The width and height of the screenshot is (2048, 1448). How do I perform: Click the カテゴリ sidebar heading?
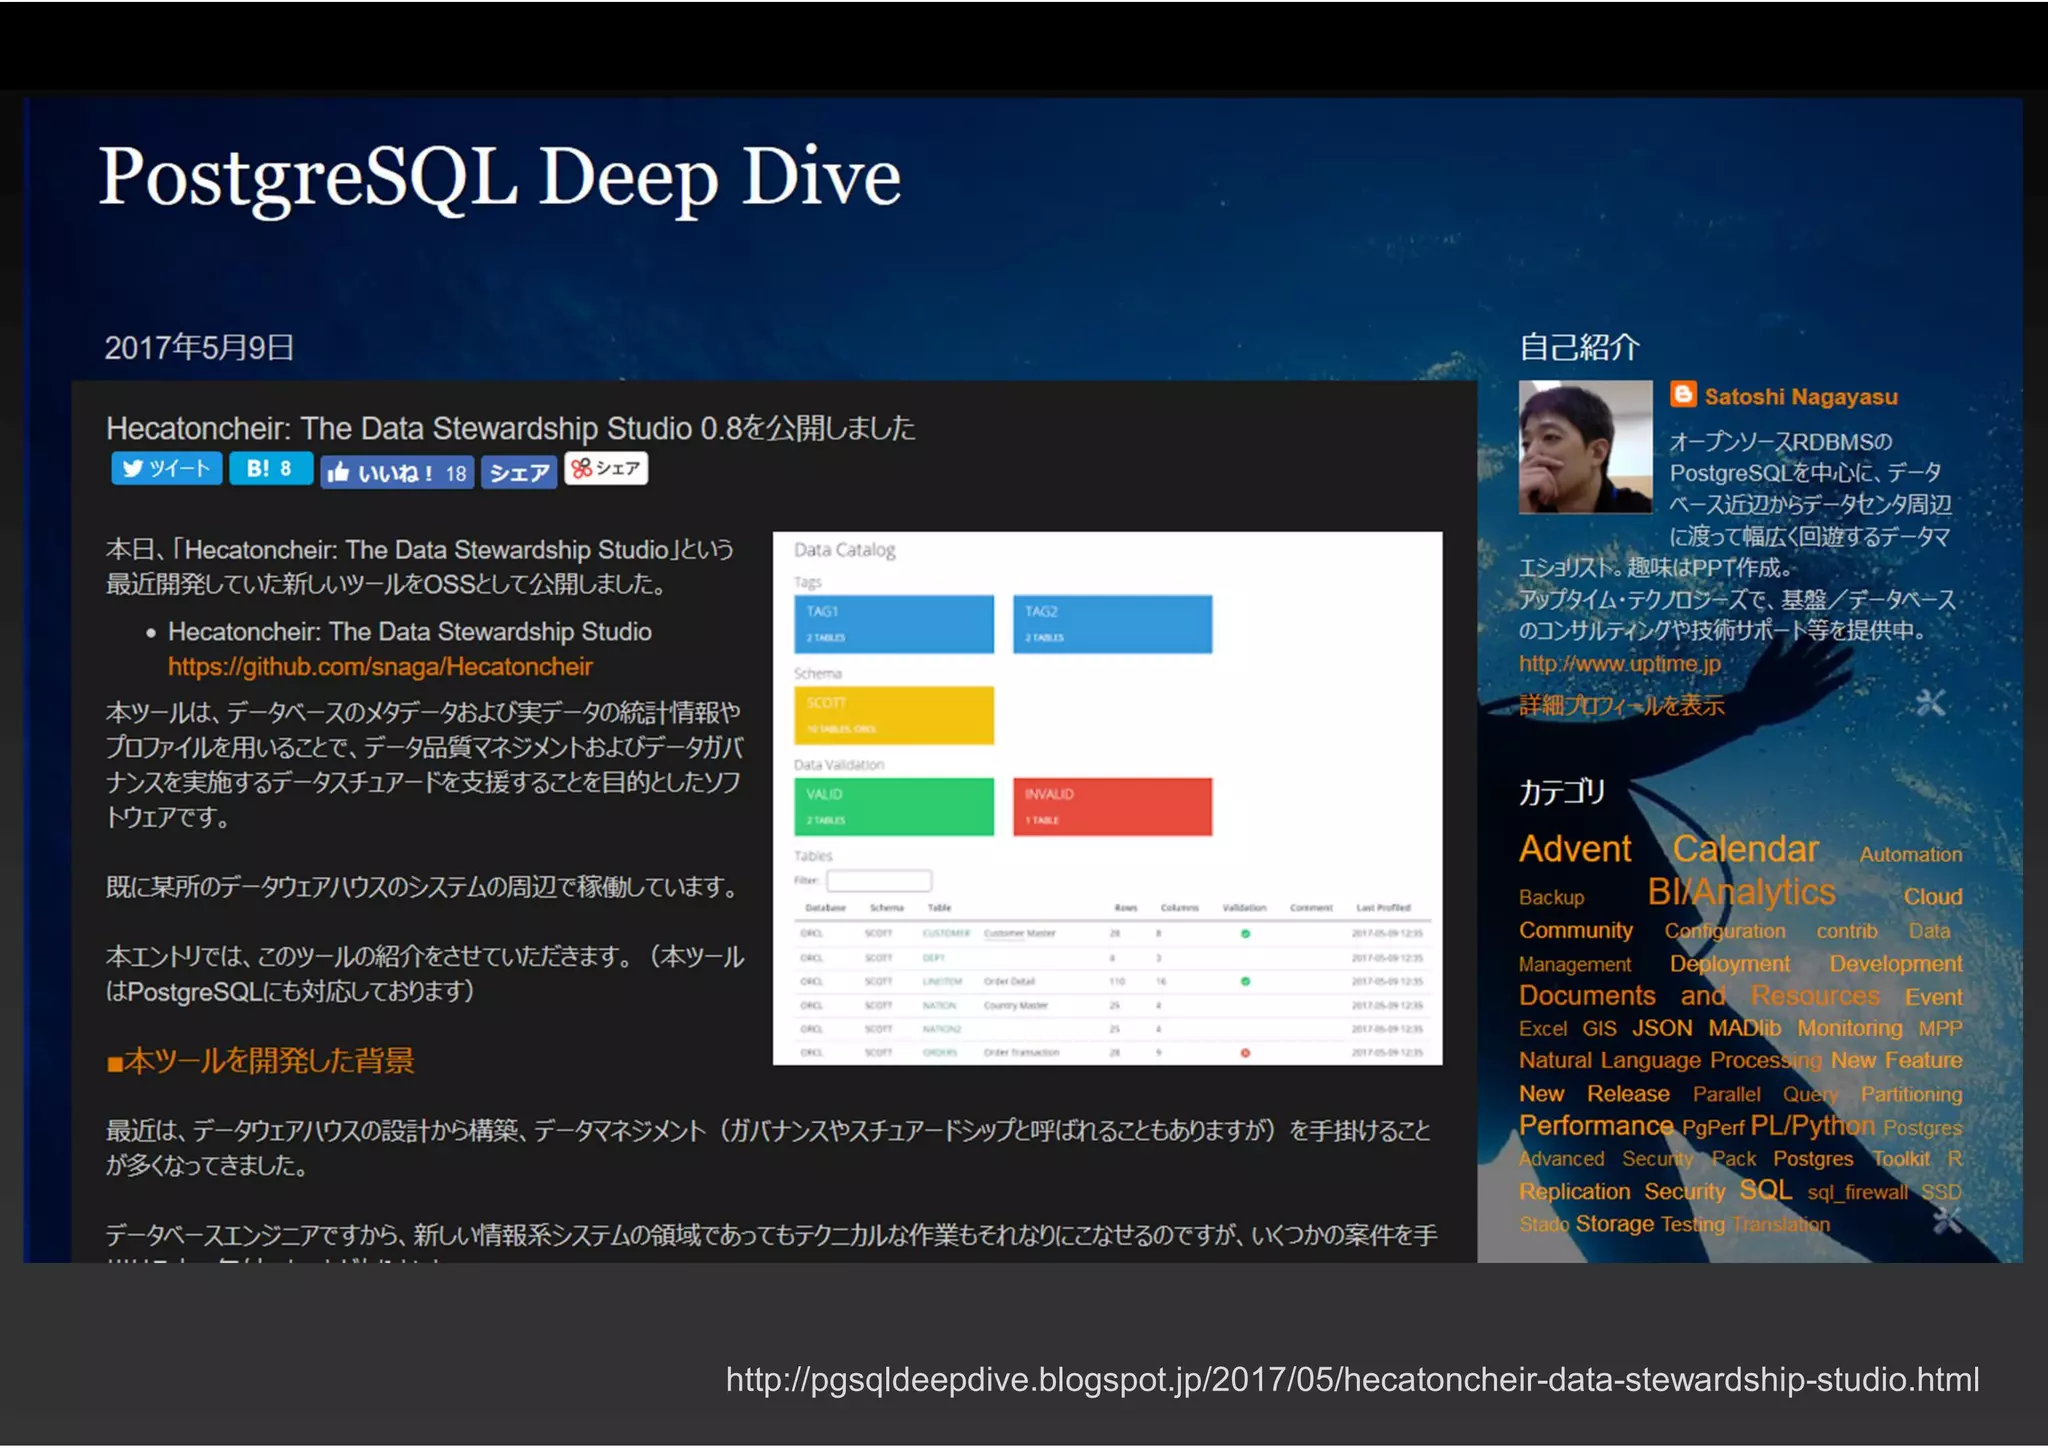pyautogui.click(x=1562, y=792)
